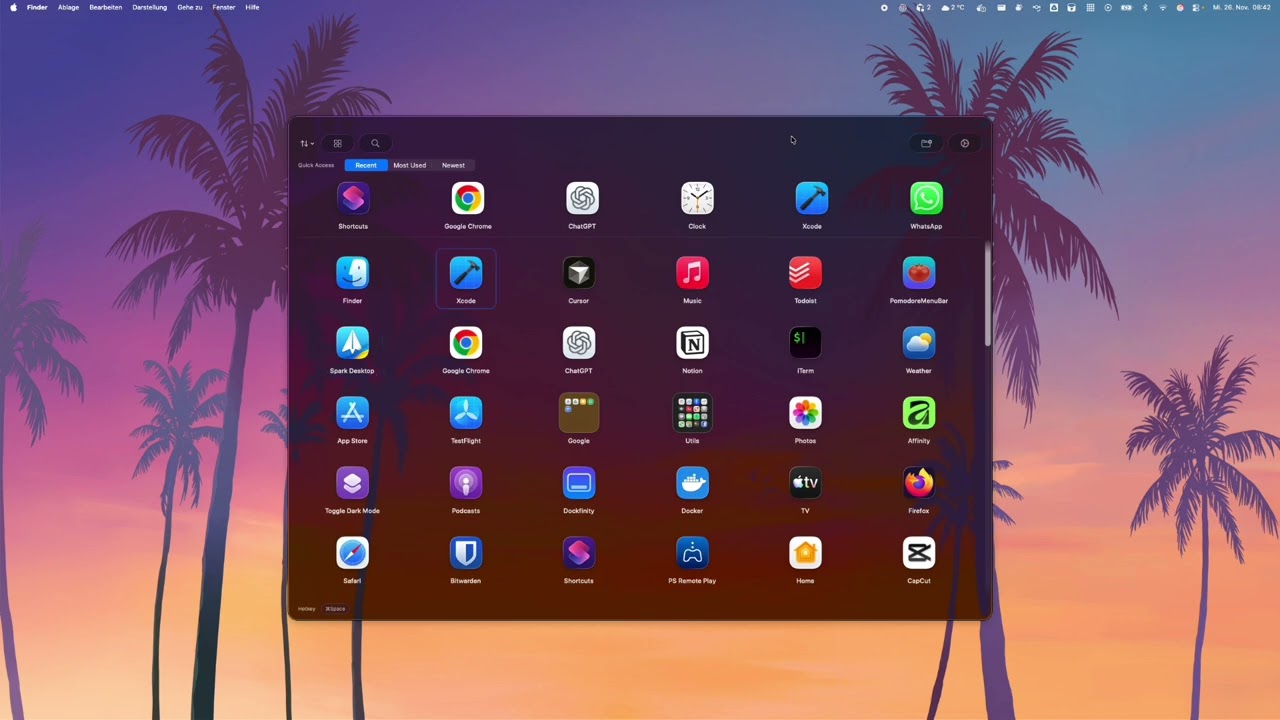
Task: Launch Xcode from the Quick Access row
Action: pos(812,198)
